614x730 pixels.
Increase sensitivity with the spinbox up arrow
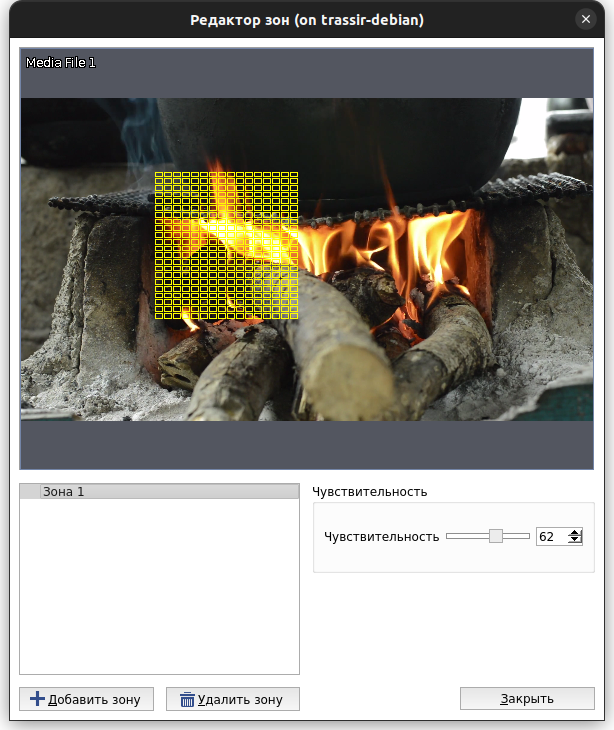click(x=575, y=533)
